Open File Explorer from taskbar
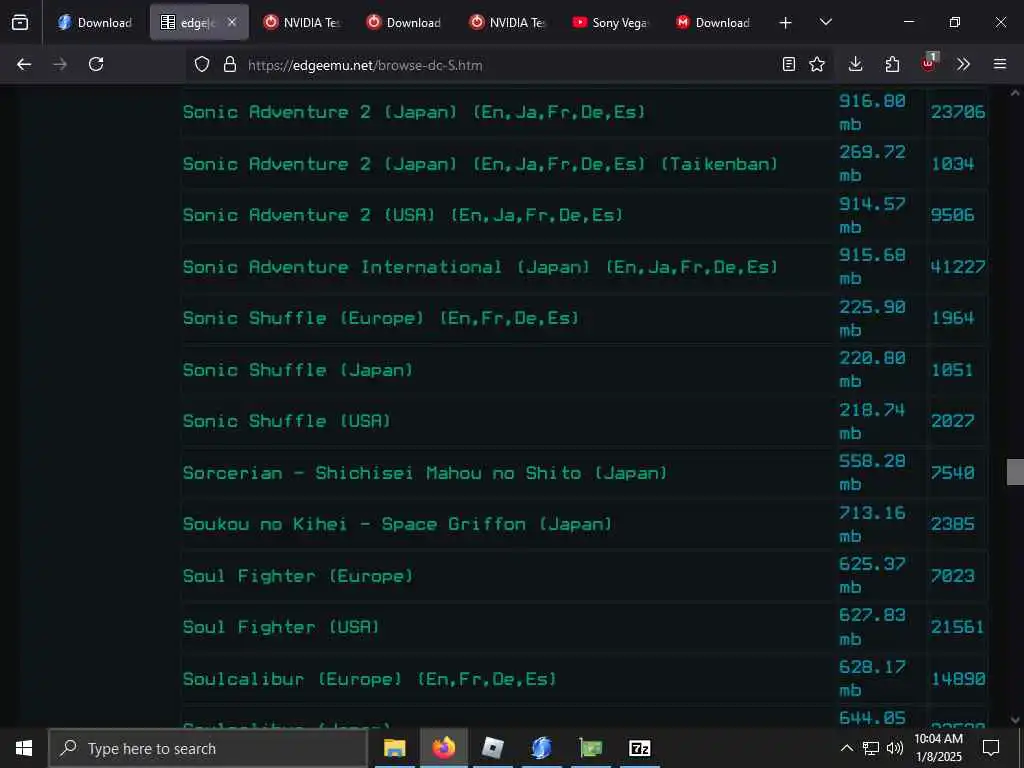This screenshot has height=768, width=1024. tap(394, 748)
